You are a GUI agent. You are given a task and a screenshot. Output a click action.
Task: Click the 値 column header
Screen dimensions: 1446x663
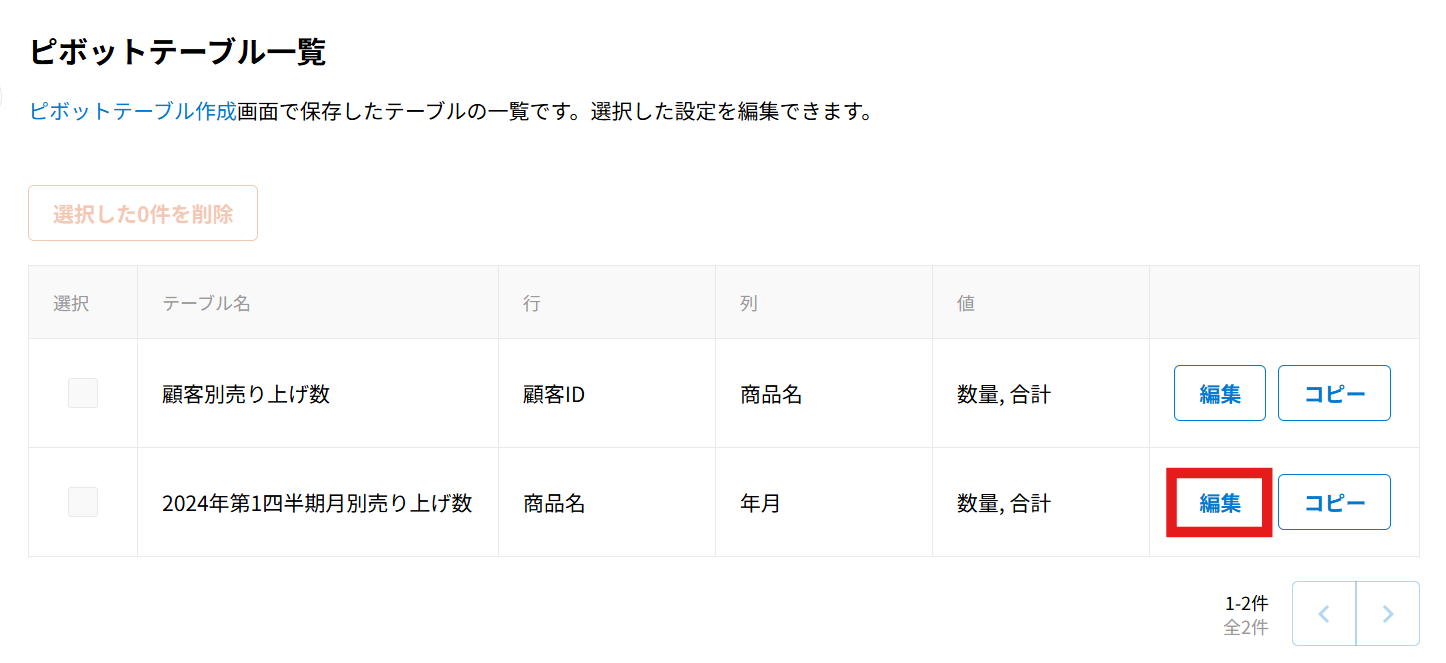966,303
